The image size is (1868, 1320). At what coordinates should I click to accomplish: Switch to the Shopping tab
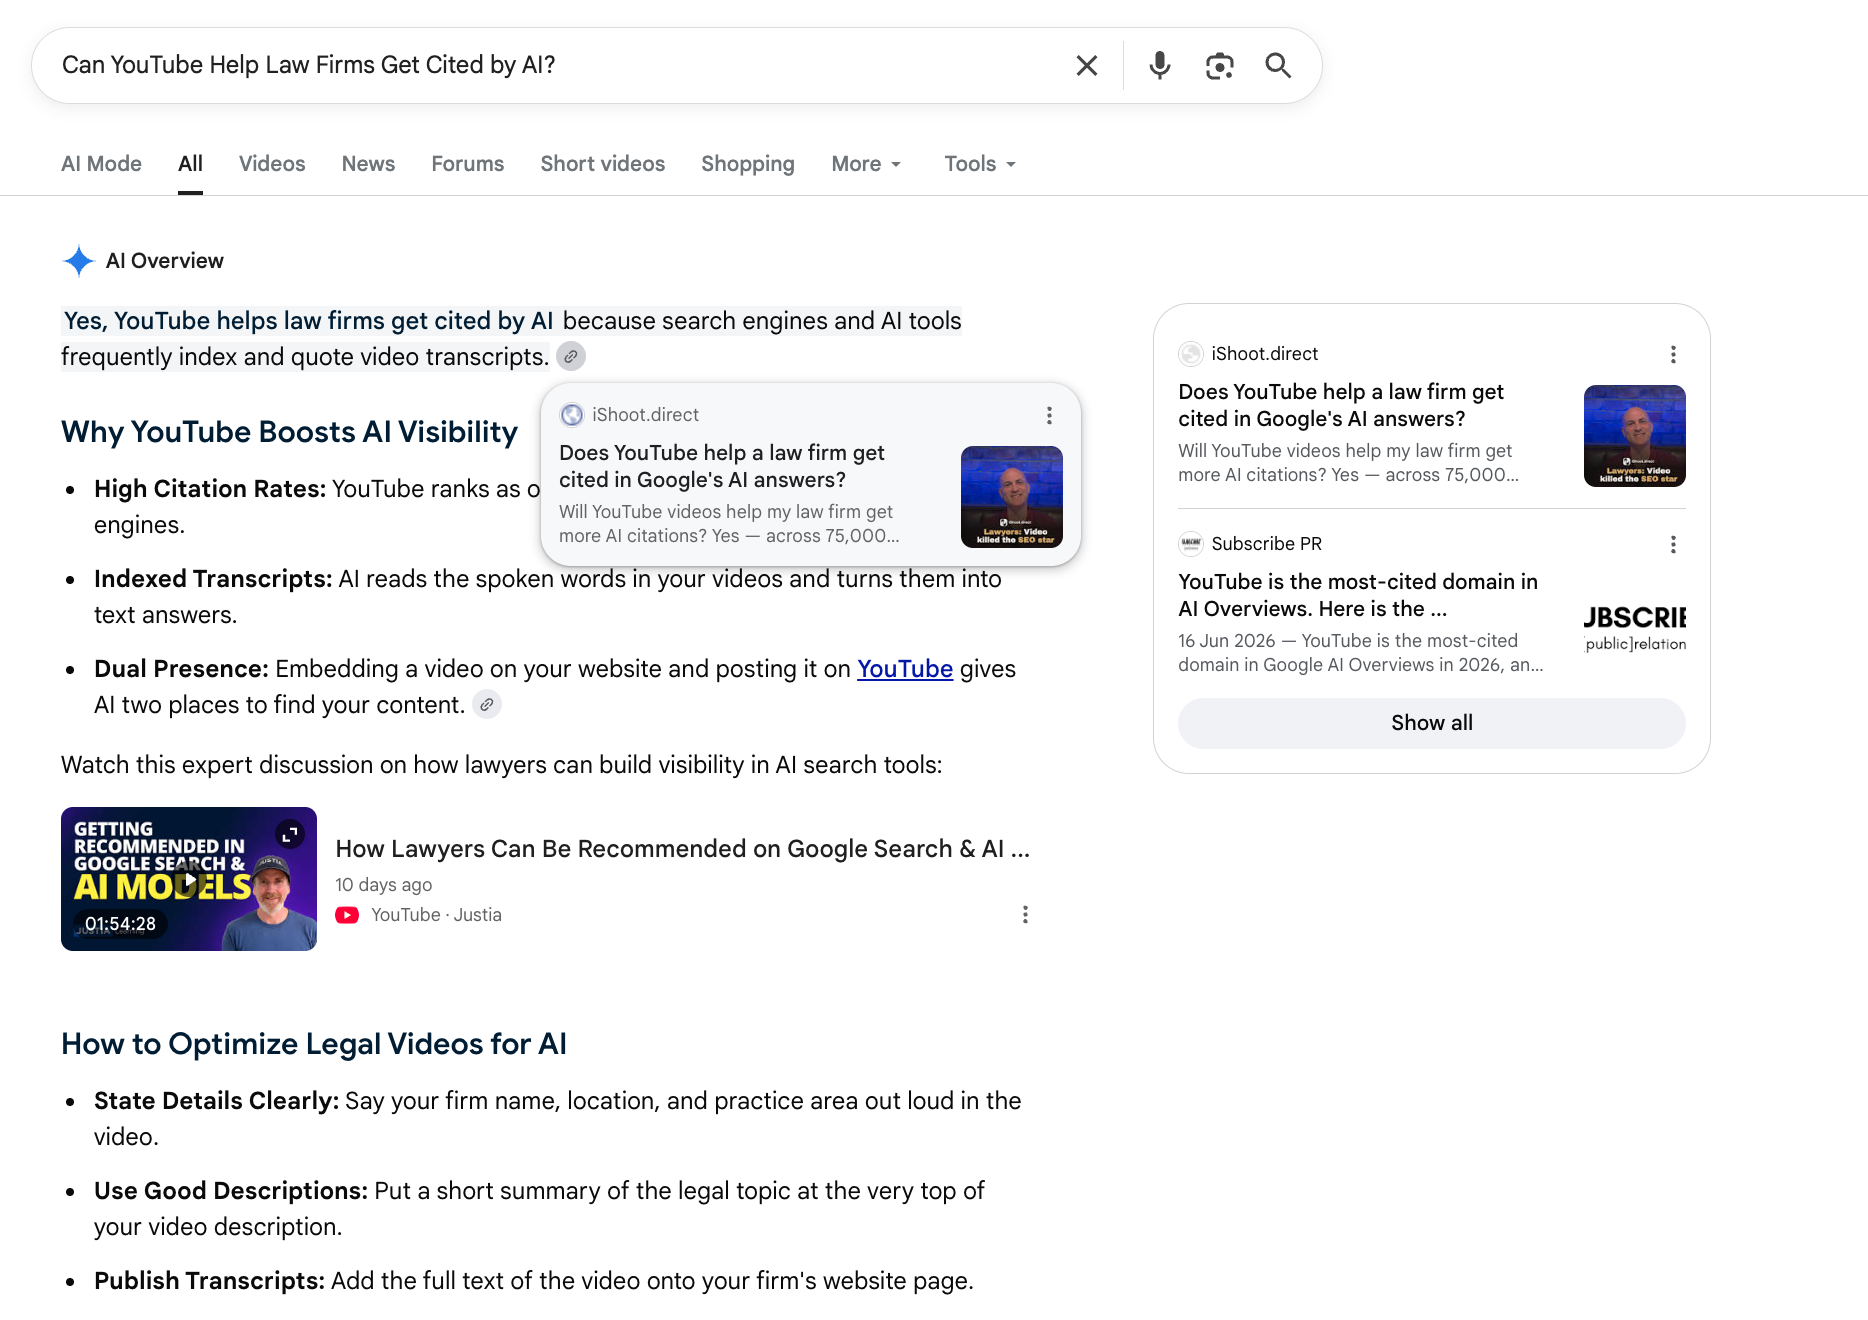(x=747, y=164)
